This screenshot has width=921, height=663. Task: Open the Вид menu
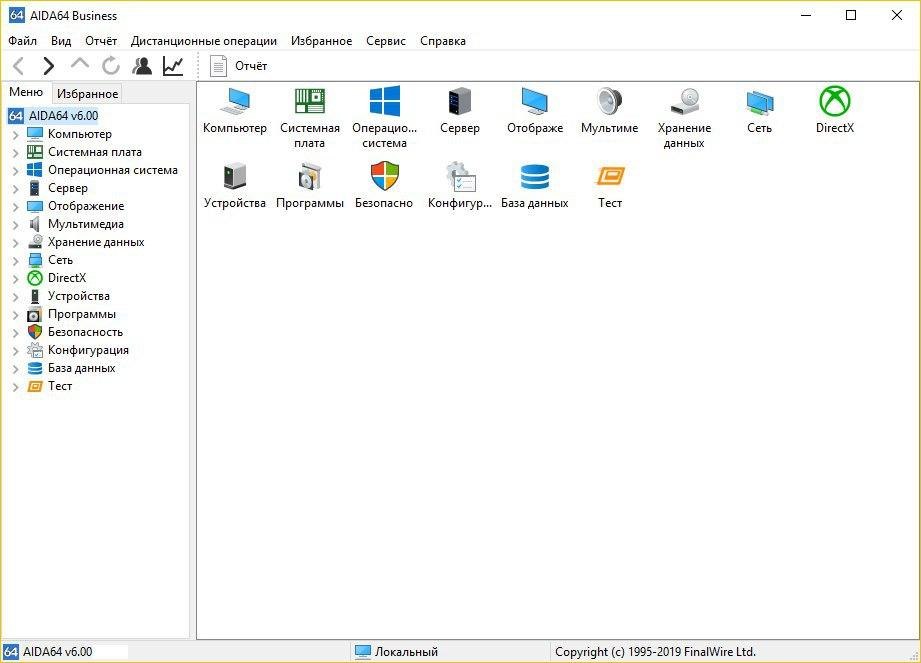[61, 41]
